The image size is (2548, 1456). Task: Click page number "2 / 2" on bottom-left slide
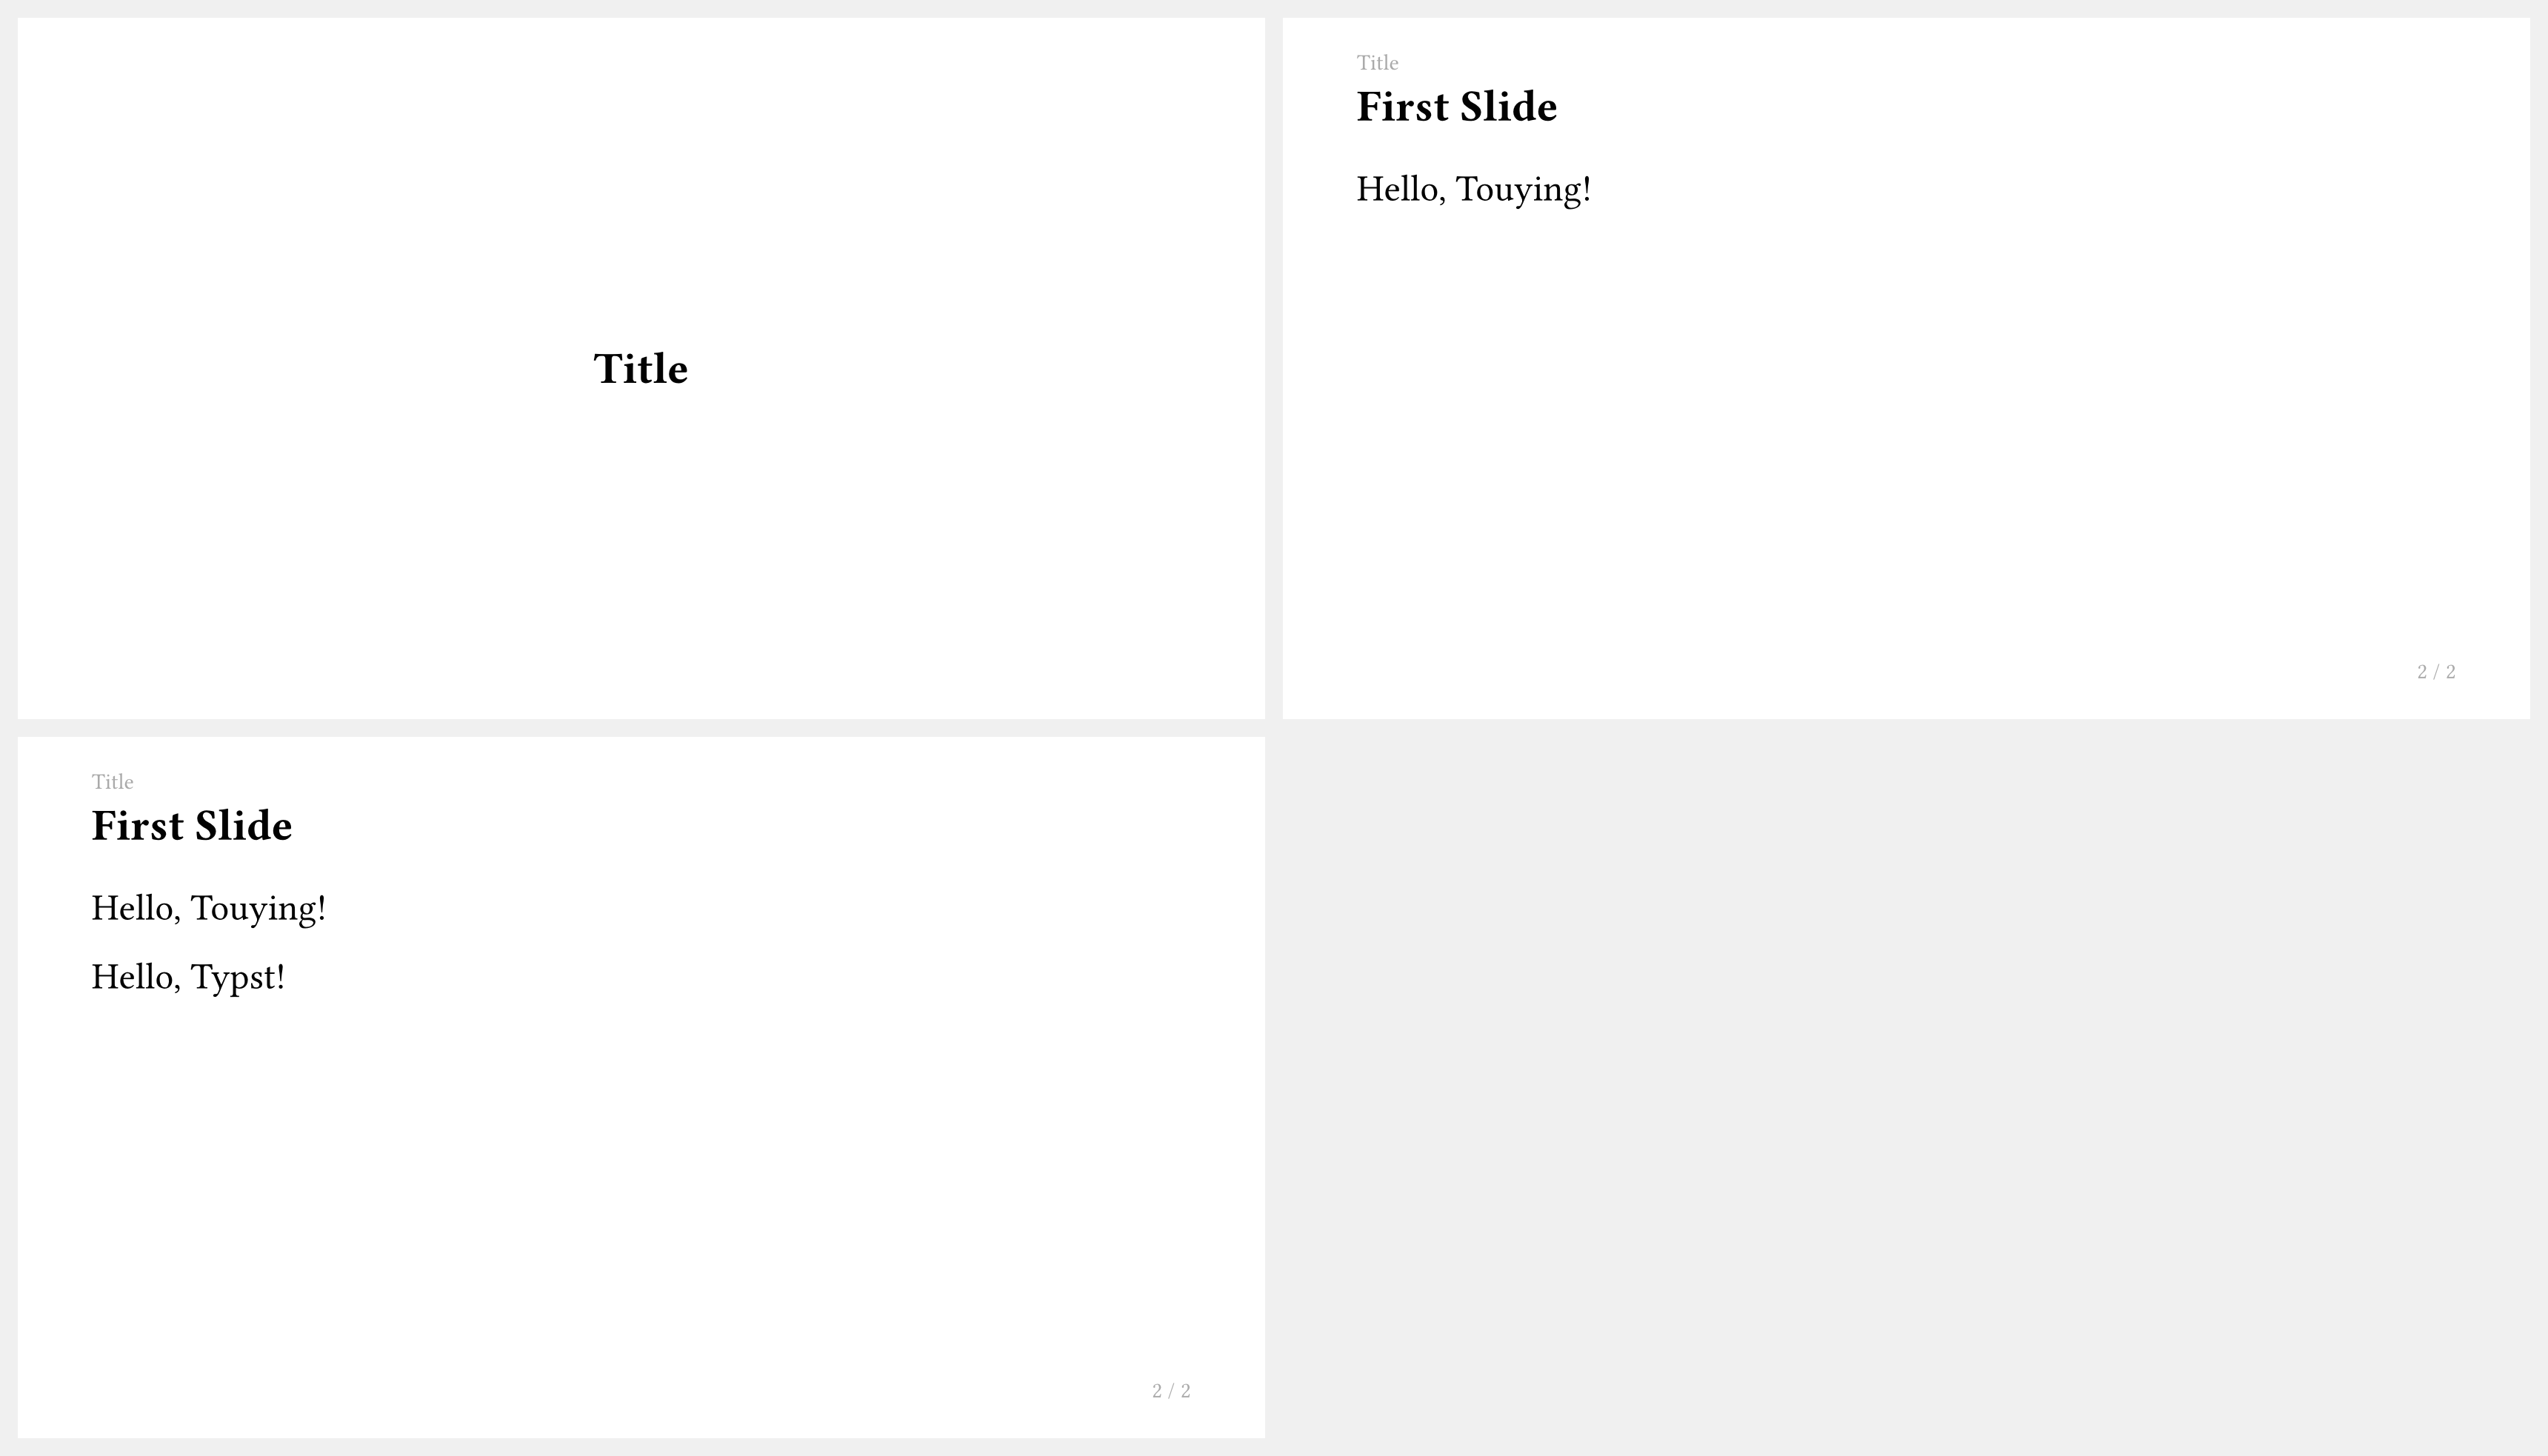pyautogui.click(x=1171, y=1391)
